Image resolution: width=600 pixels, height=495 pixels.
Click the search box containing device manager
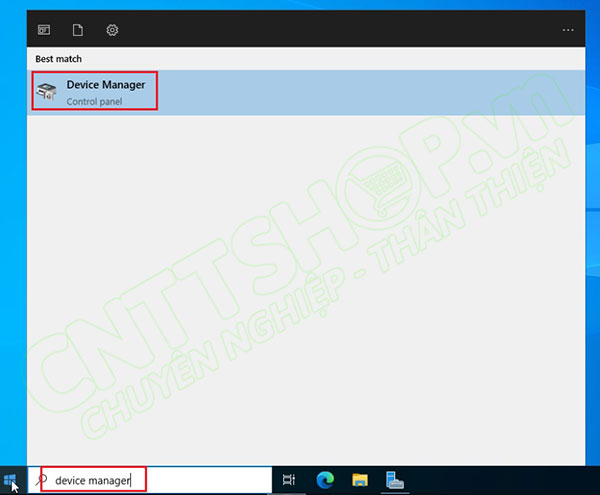150,480
